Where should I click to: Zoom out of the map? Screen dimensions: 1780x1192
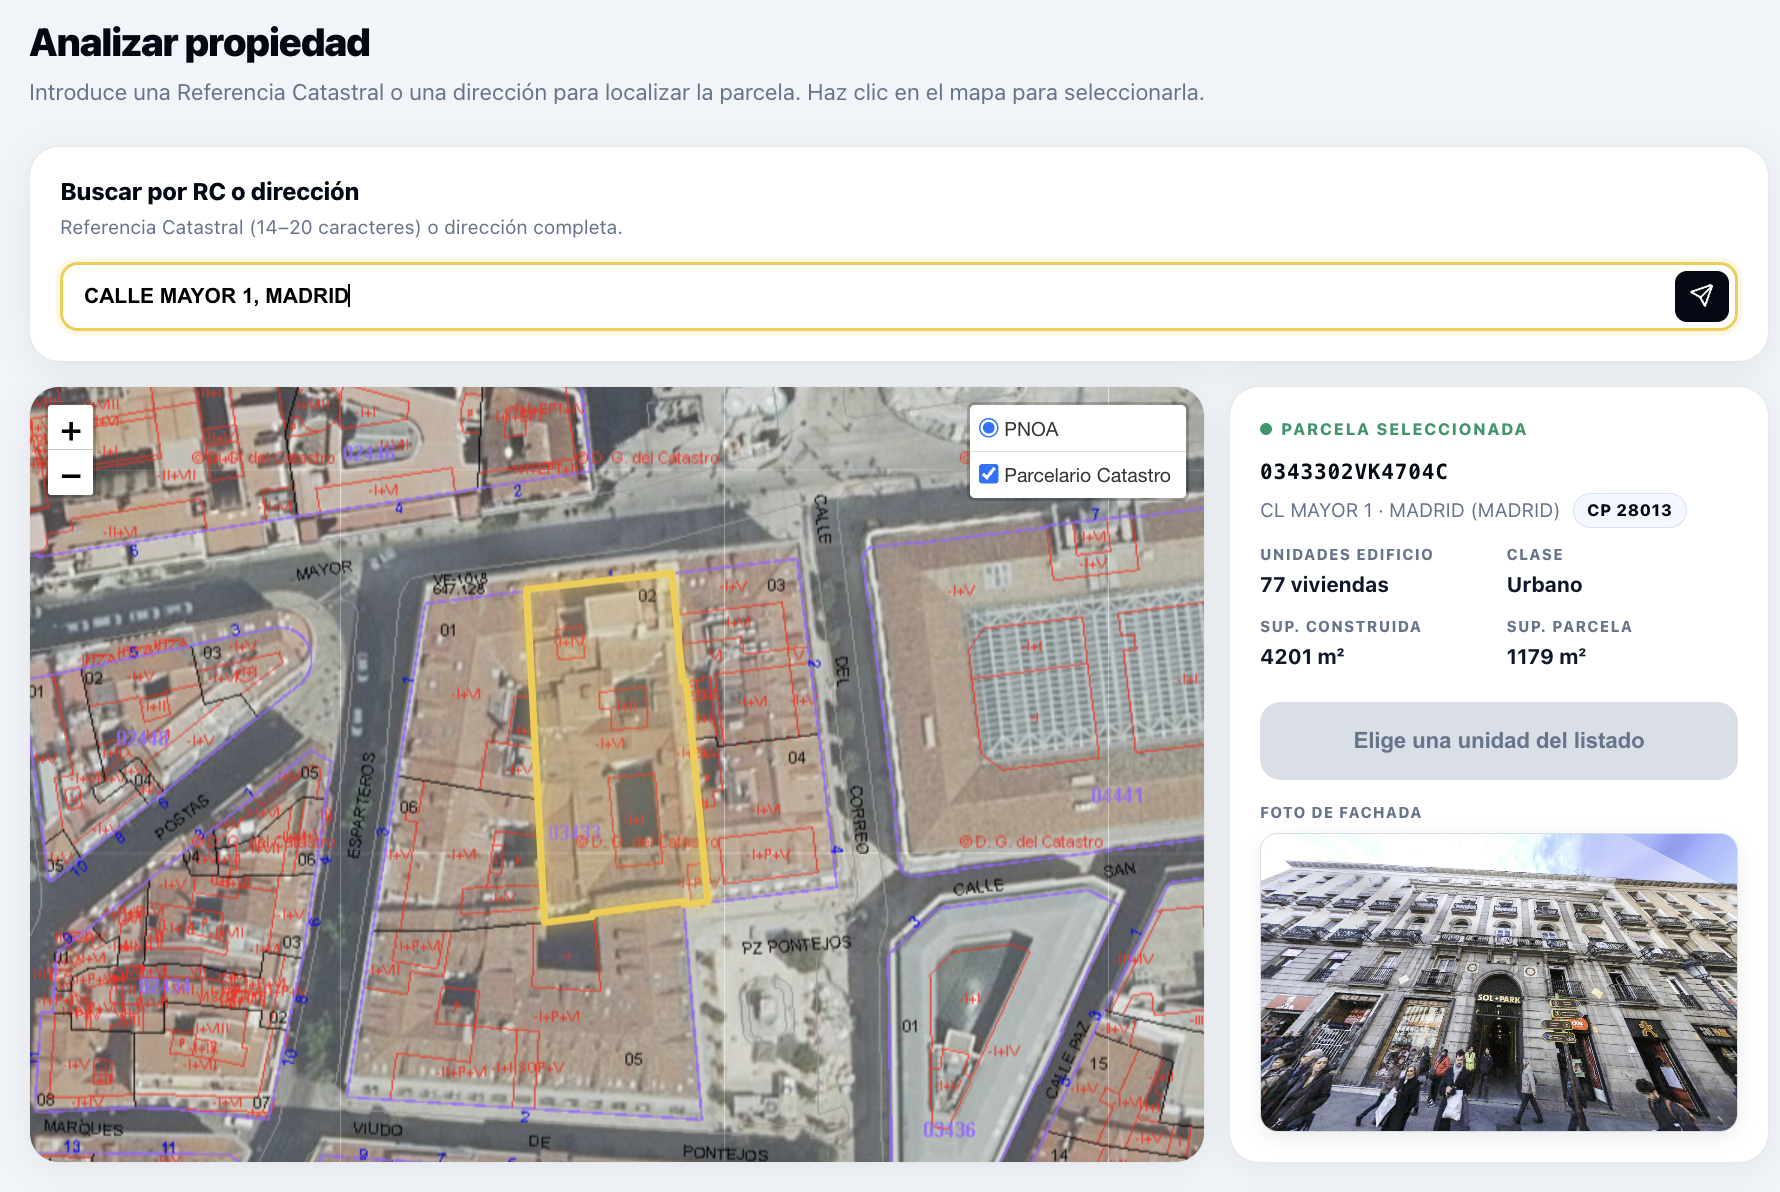point(71,475)
